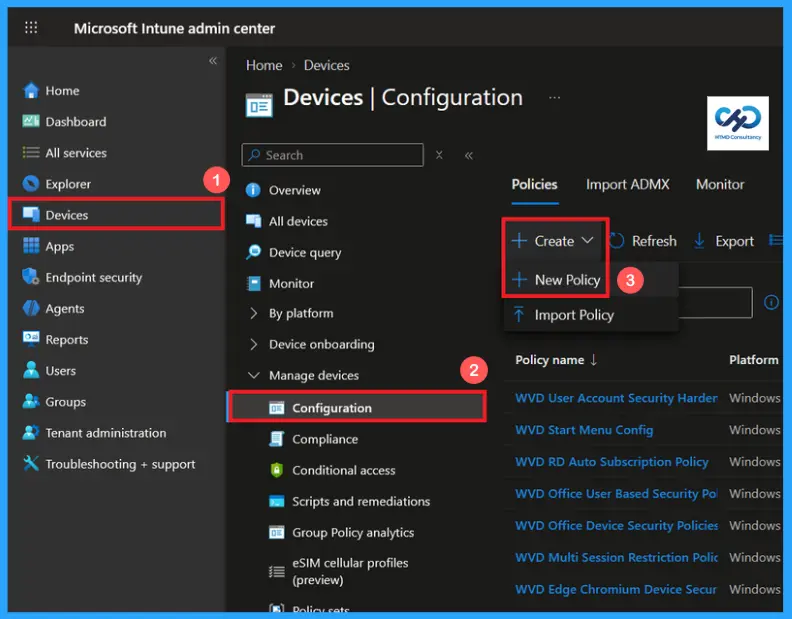
Task: Click the Agents icon in sidebar
Action: coord(31,308)
